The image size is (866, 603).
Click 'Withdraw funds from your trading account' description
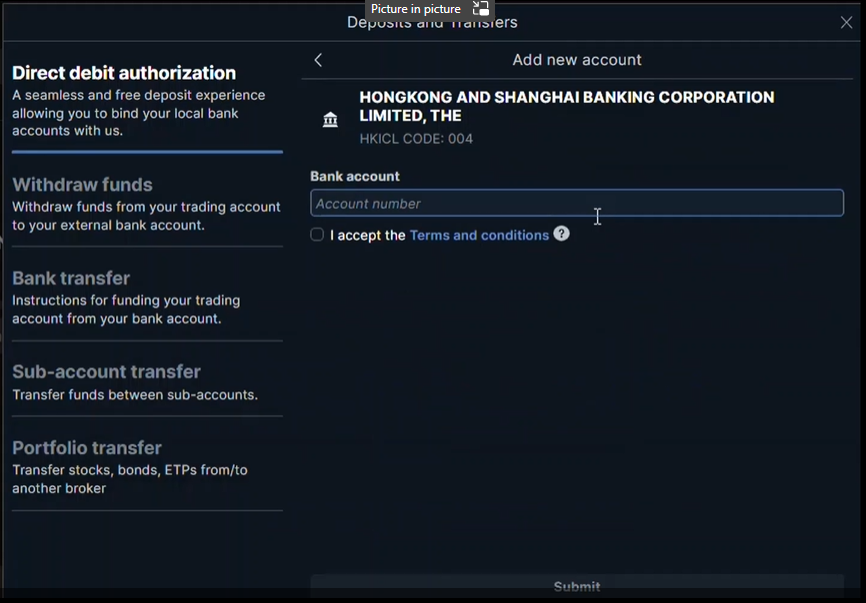click(x=146, y=216)
